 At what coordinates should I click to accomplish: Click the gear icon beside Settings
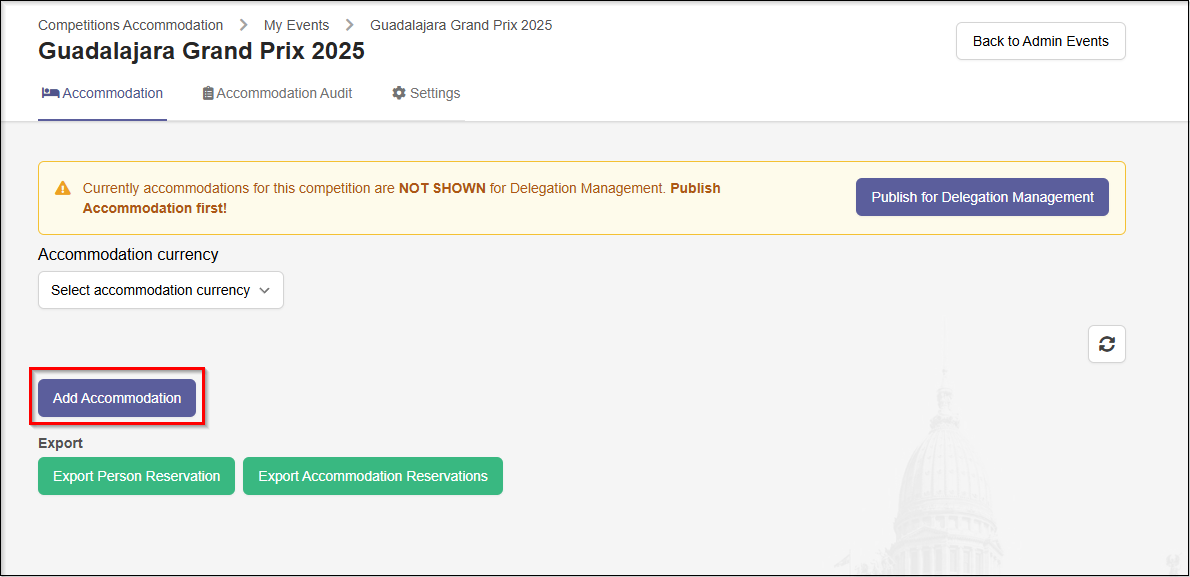pyautogui.click(x=399, y=93)
